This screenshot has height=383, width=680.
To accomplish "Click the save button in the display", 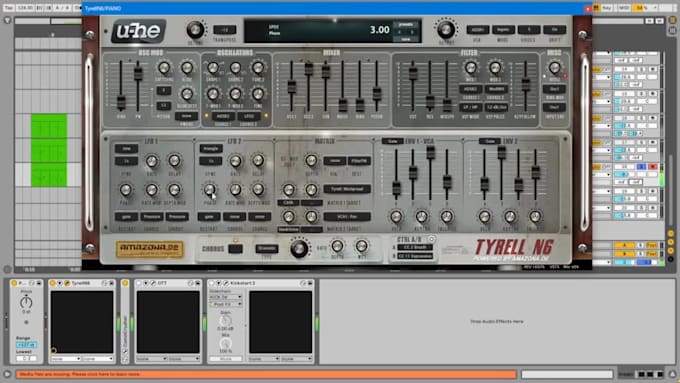I will (x=406, y=39).
